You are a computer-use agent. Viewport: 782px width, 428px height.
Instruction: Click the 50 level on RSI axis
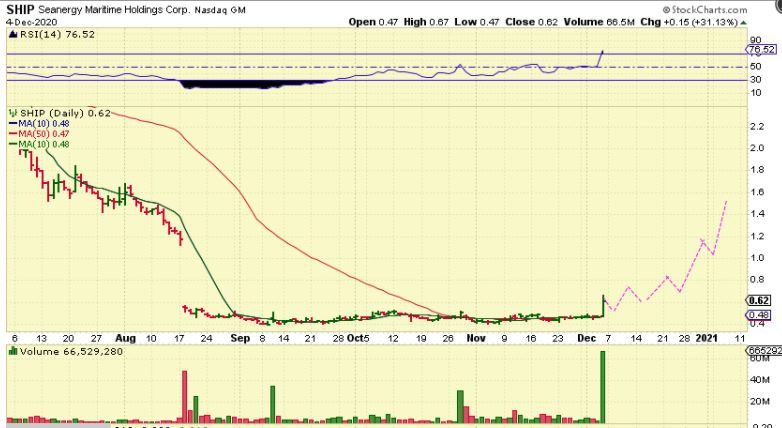point(755,66)
